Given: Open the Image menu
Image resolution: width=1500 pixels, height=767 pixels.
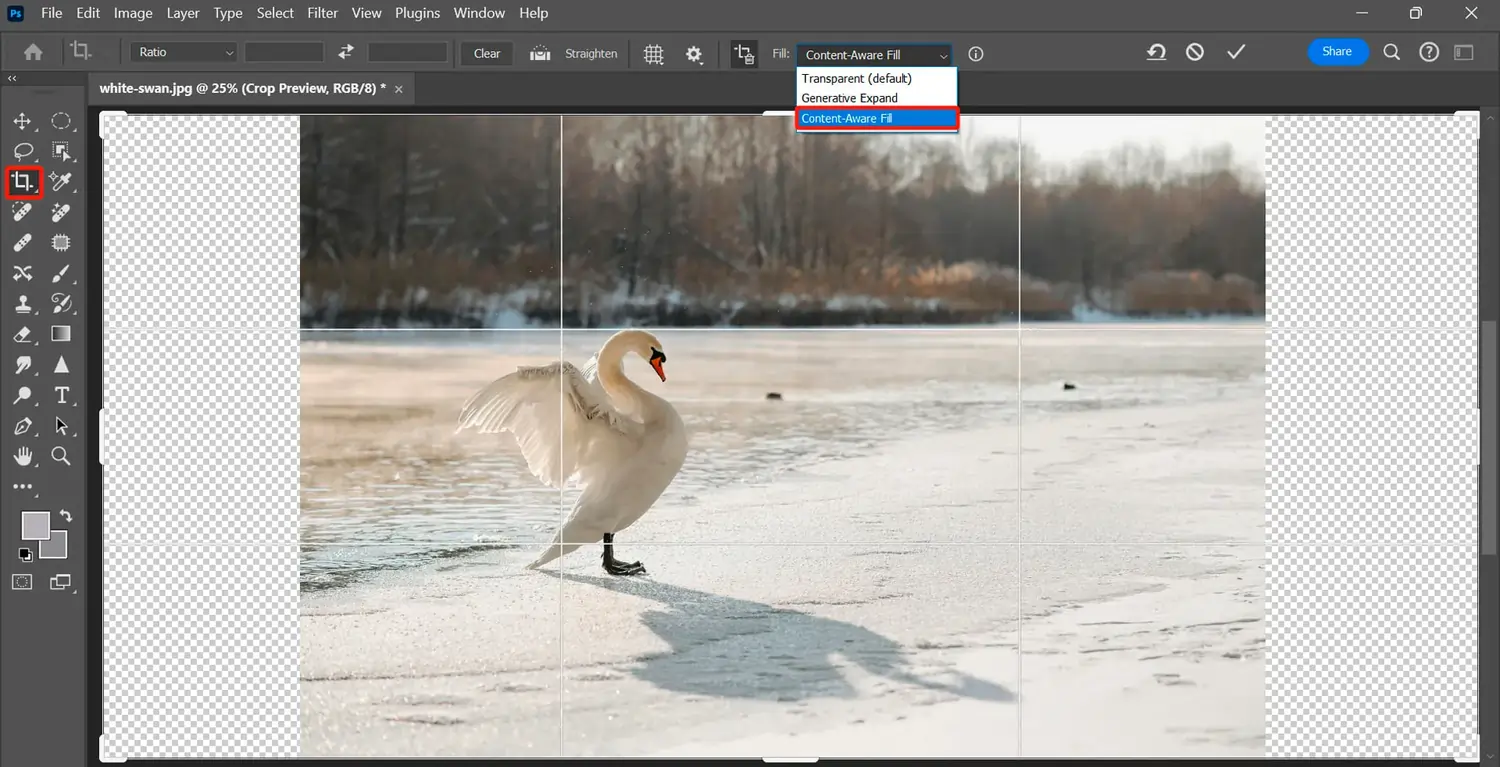Looking at the screenshot, I should [x=133, y=13].
